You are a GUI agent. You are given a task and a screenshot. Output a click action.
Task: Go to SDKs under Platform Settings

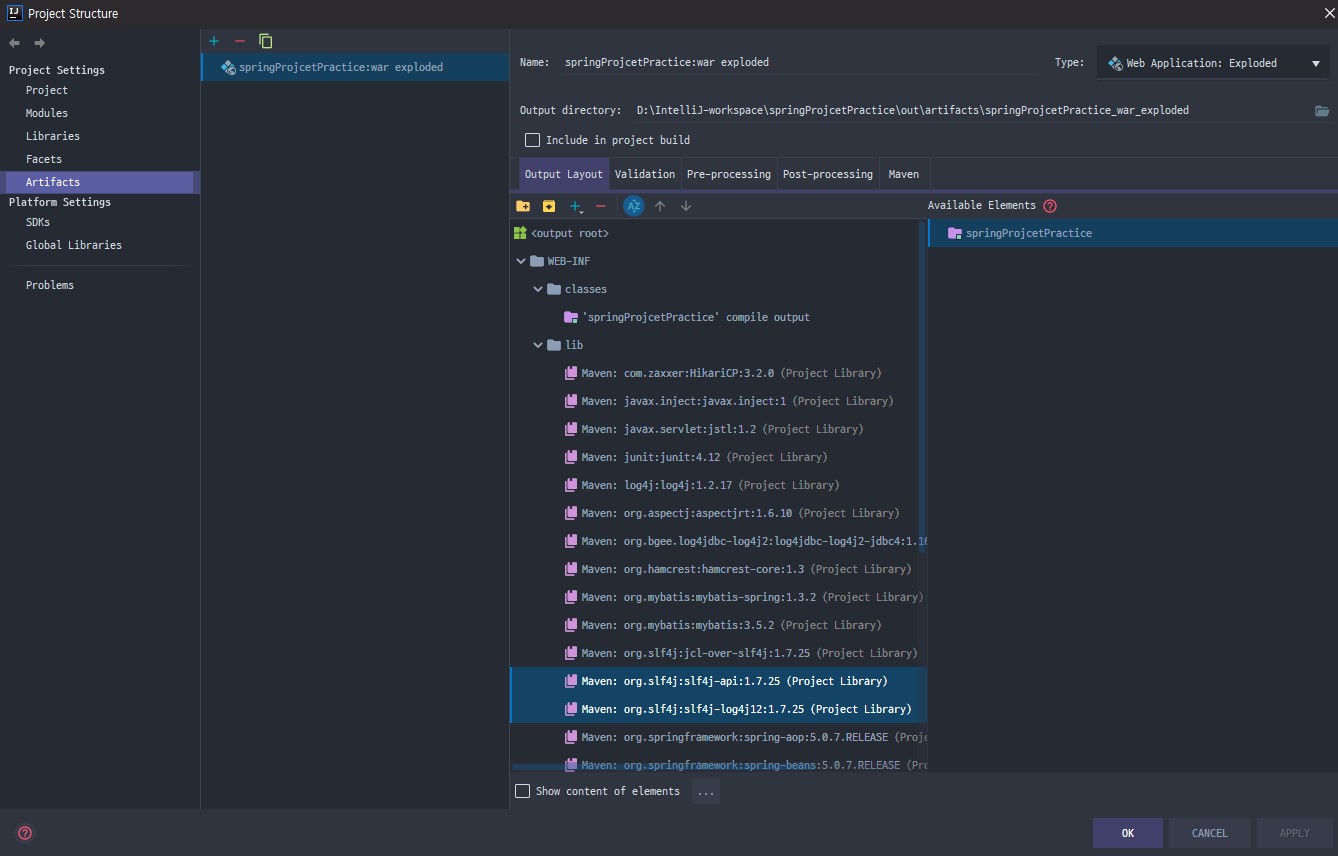coord(38,222)
